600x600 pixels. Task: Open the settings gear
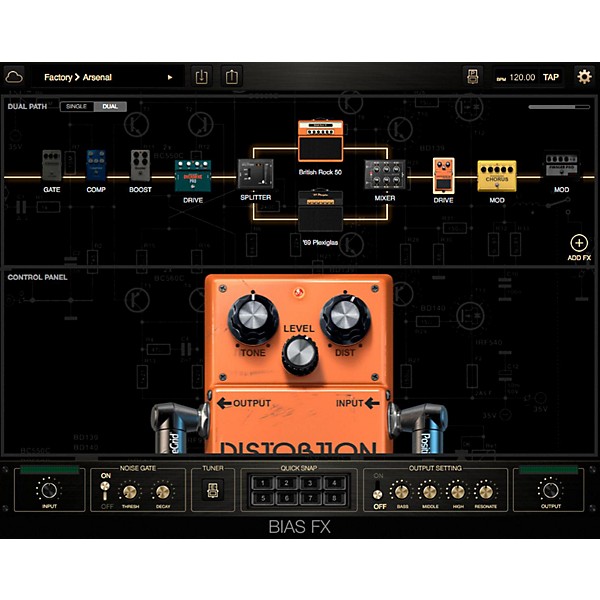pyautogui.click(x=584, y=77)
